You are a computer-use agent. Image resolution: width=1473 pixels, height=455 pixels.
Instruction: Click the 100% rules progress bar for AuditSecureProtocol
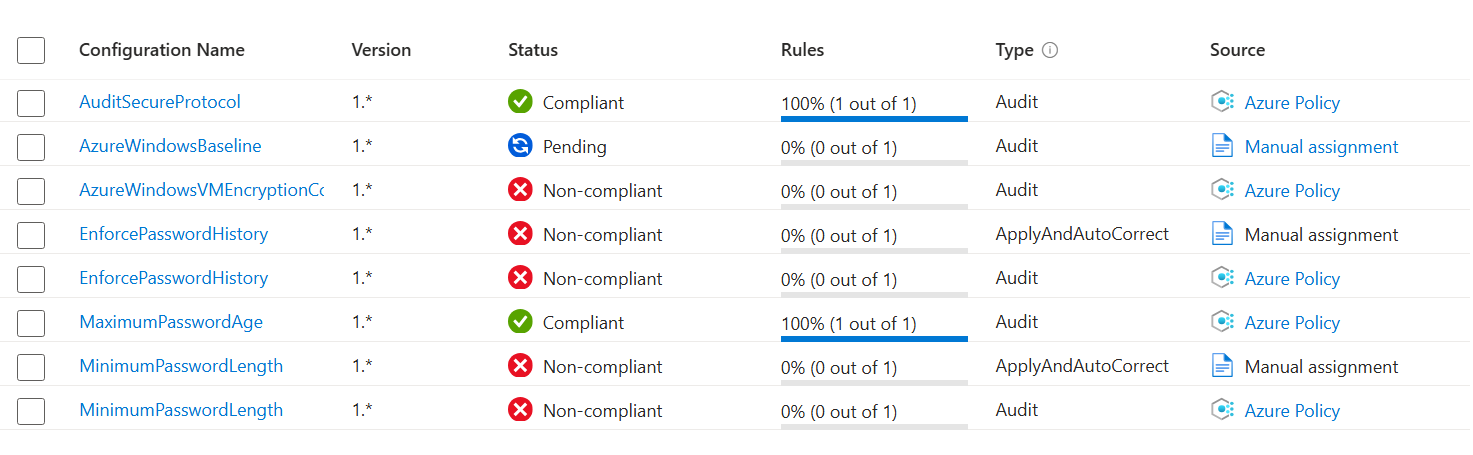tap(874, 119)
